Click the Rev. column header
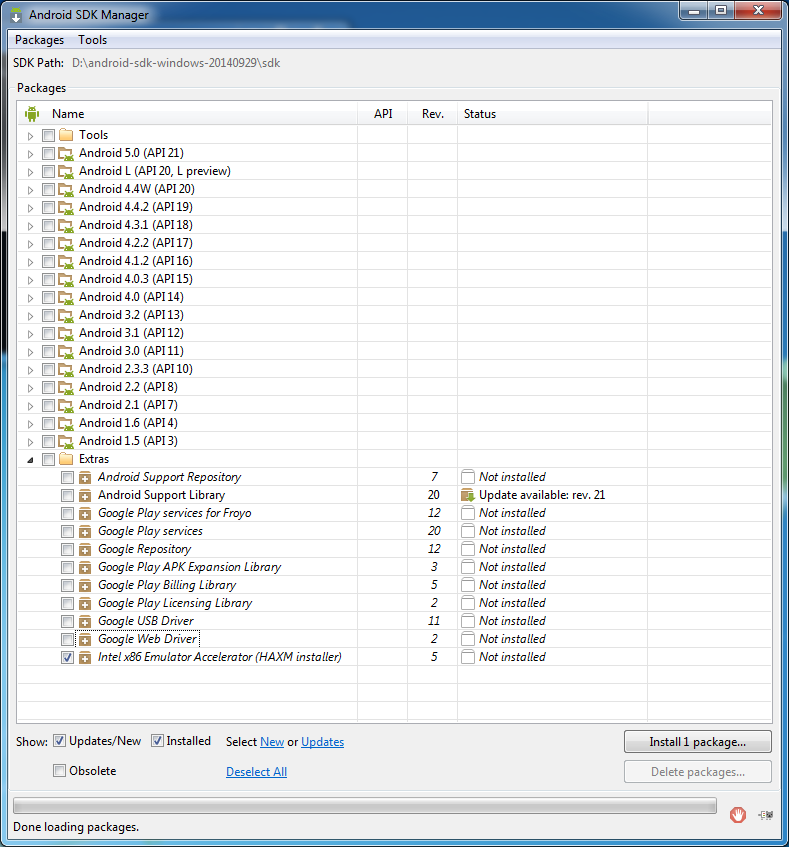The width and height of the screenshot is (789, 847). pyautogui.click(x=433, y=114)
